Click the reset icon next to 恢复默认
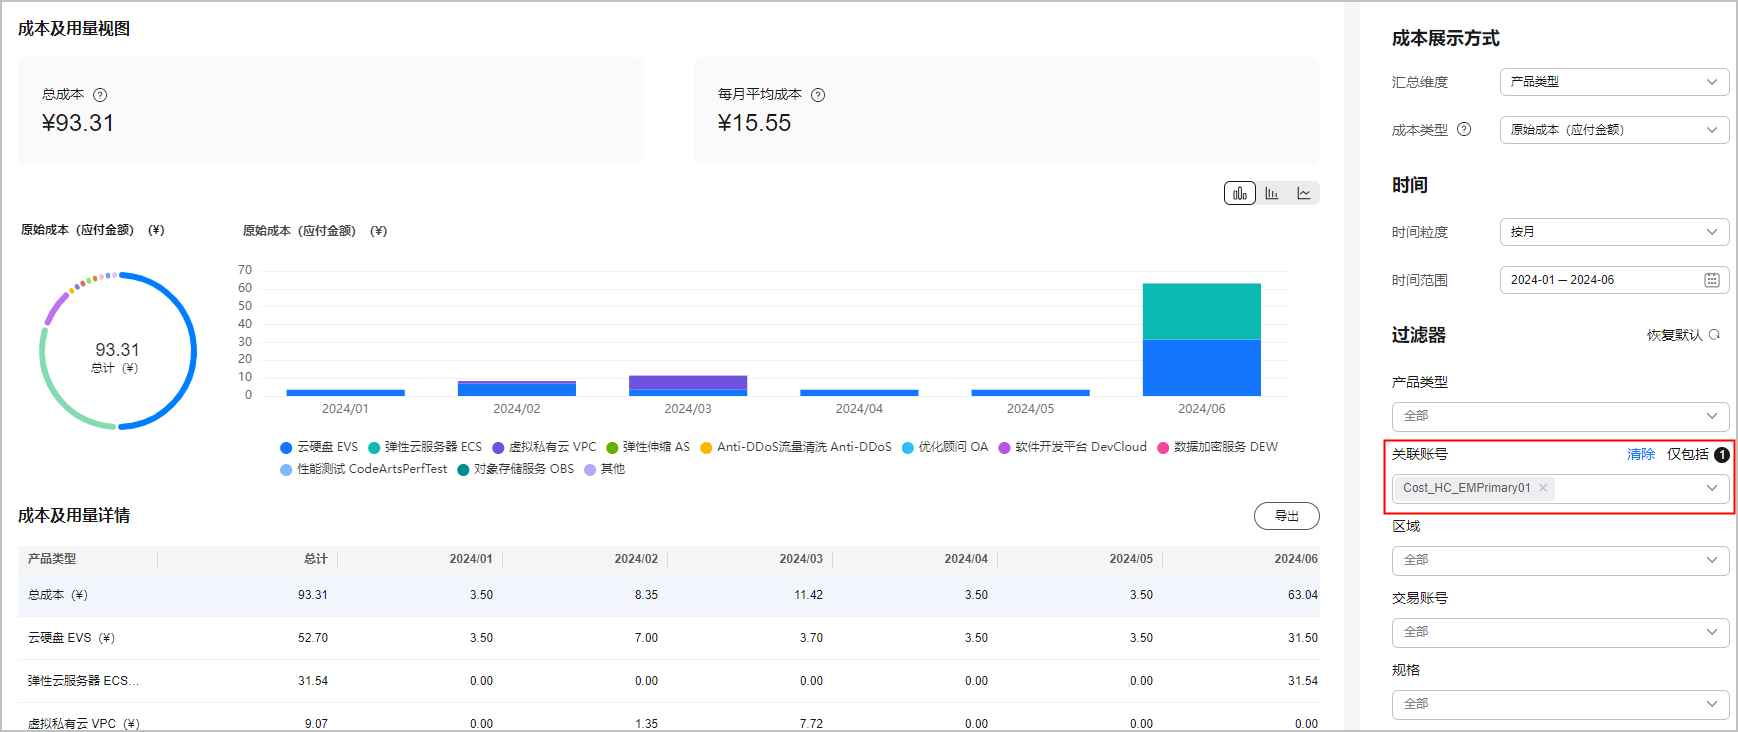Screen dimensions: 1738x732 (x=1714, y=335)
